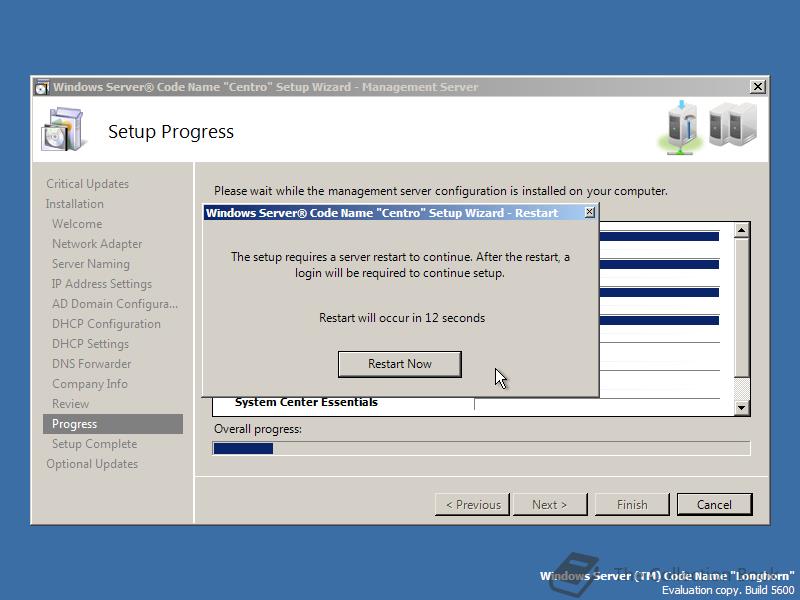Select AD Domain Configuration step
Viewport: 800px width, 600px height.
115,304
